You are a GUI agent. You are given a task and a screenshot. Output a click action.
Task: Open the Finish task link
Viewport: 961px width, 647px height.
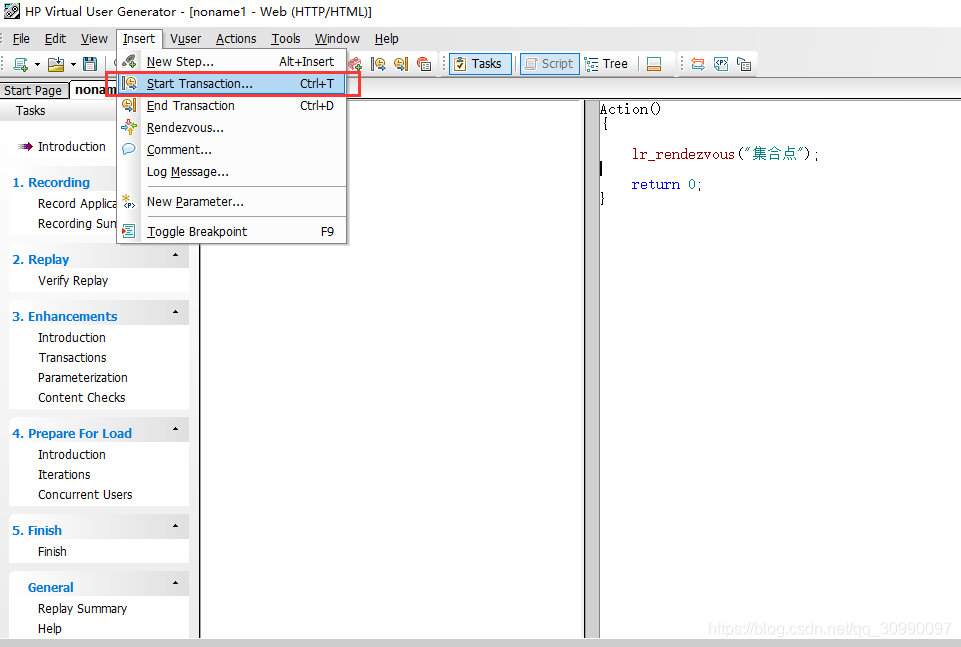click(52, 551)
